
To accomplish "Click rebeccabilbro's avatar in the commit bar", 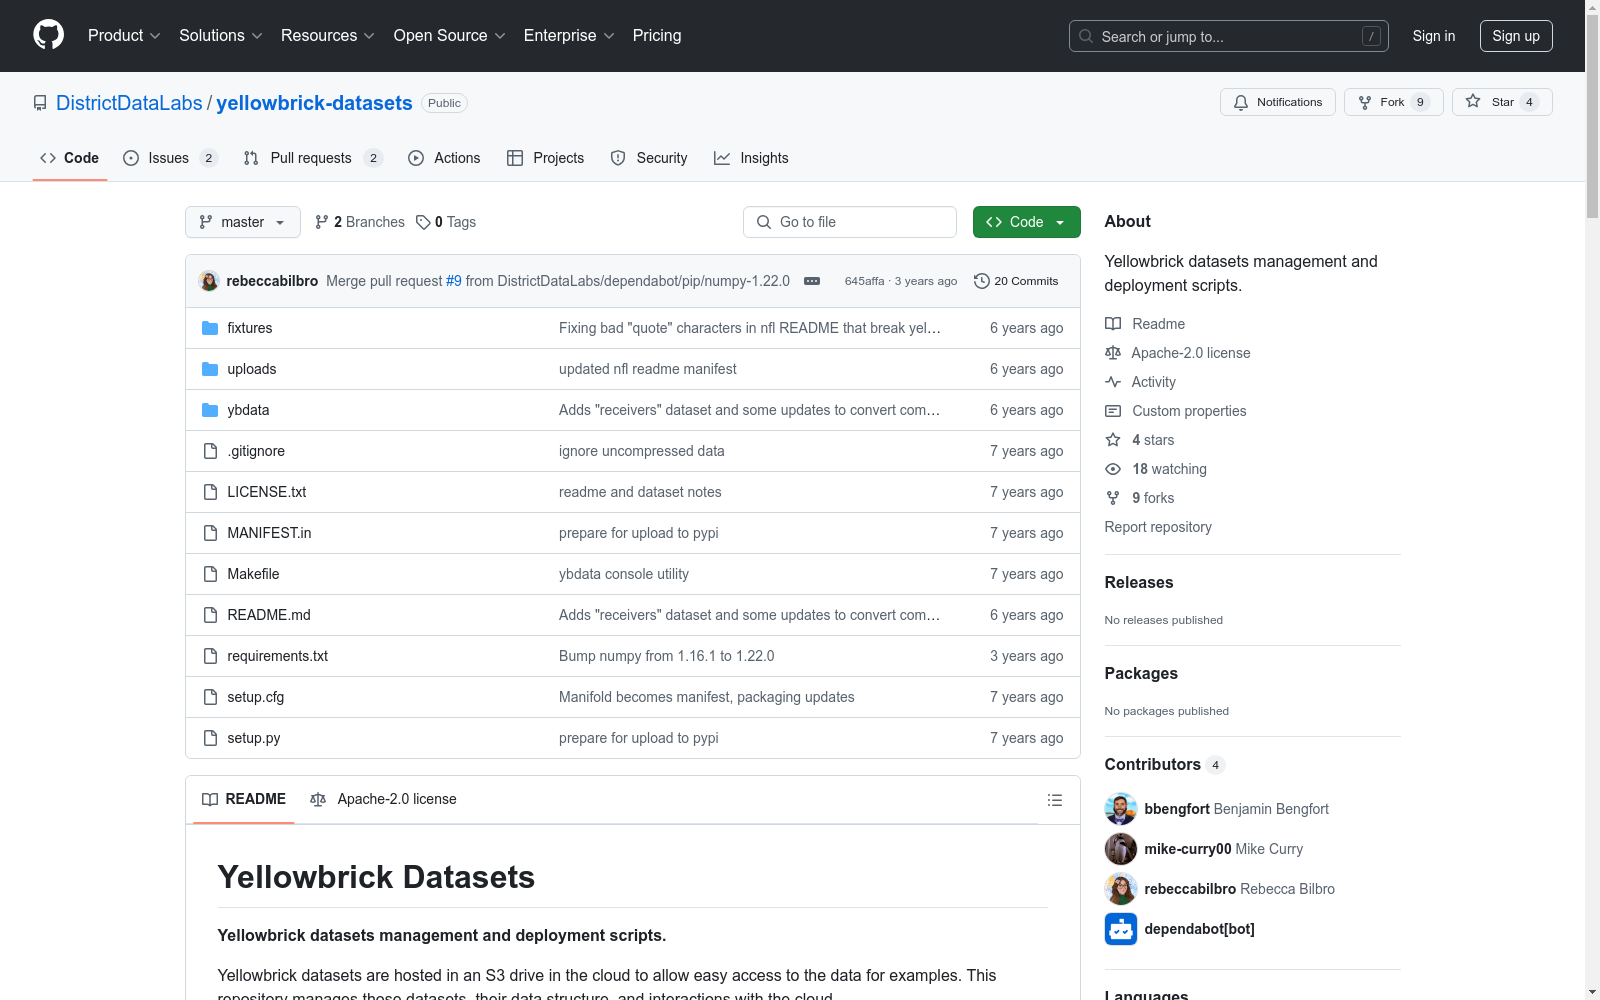I will tap(209, 281).
